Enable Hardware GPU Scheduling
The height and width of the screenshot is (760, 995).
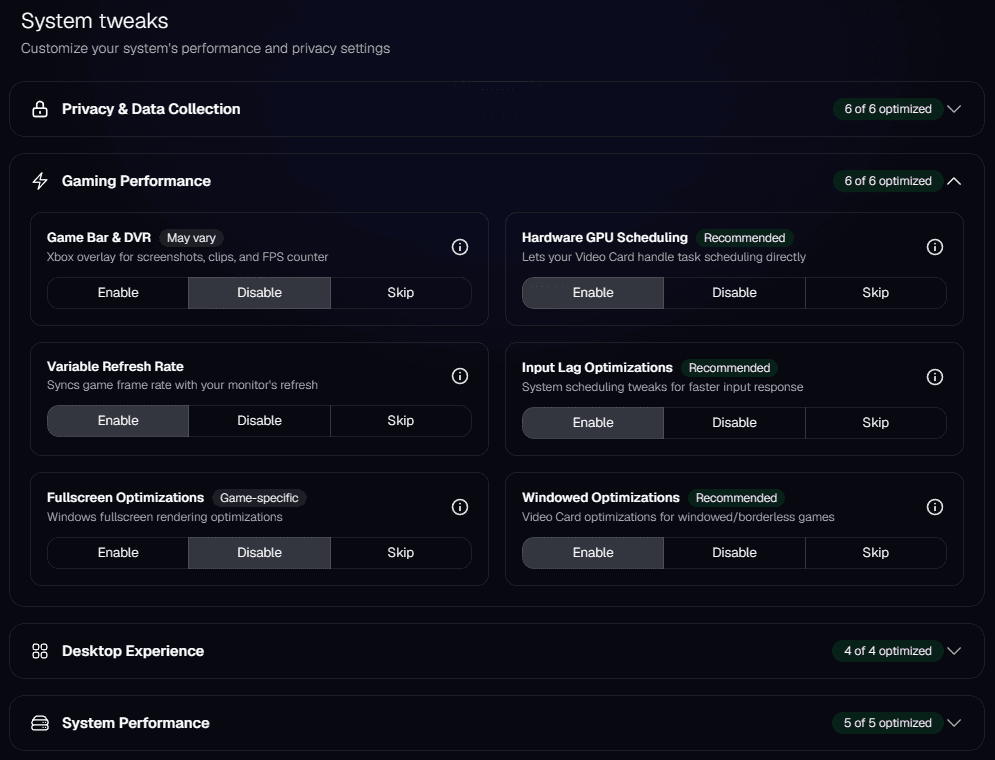click(x=593, y=292)
